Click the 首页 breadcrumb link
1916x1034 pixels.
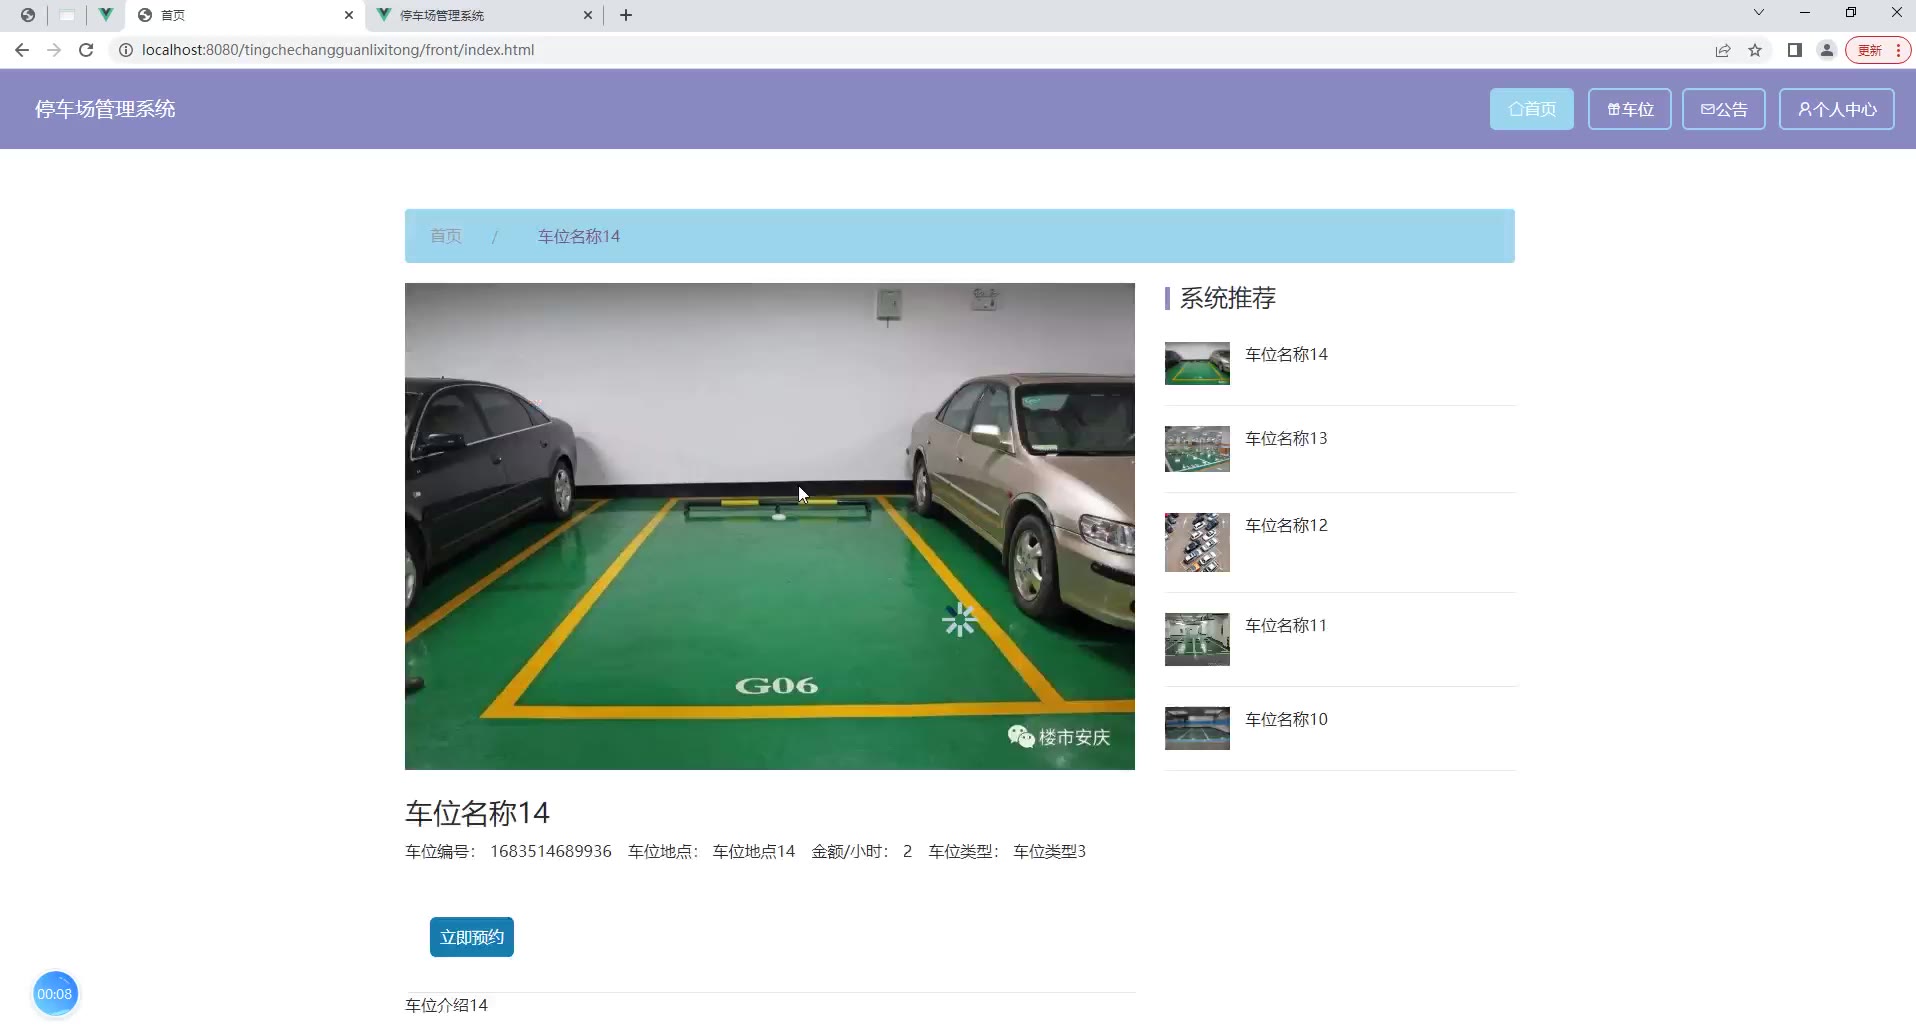tap(446, 236)
